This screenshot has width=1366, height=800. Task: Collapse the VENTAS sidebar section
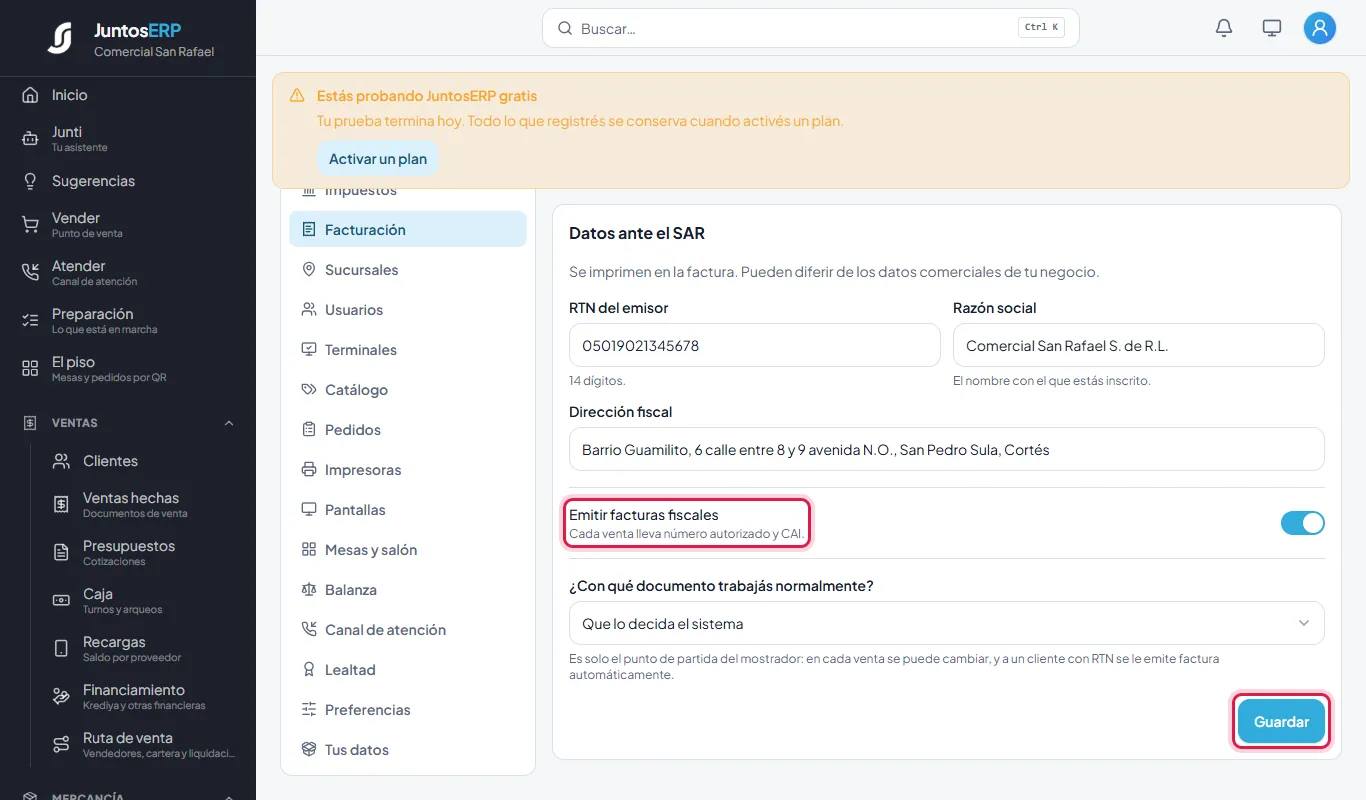[128, 423]
